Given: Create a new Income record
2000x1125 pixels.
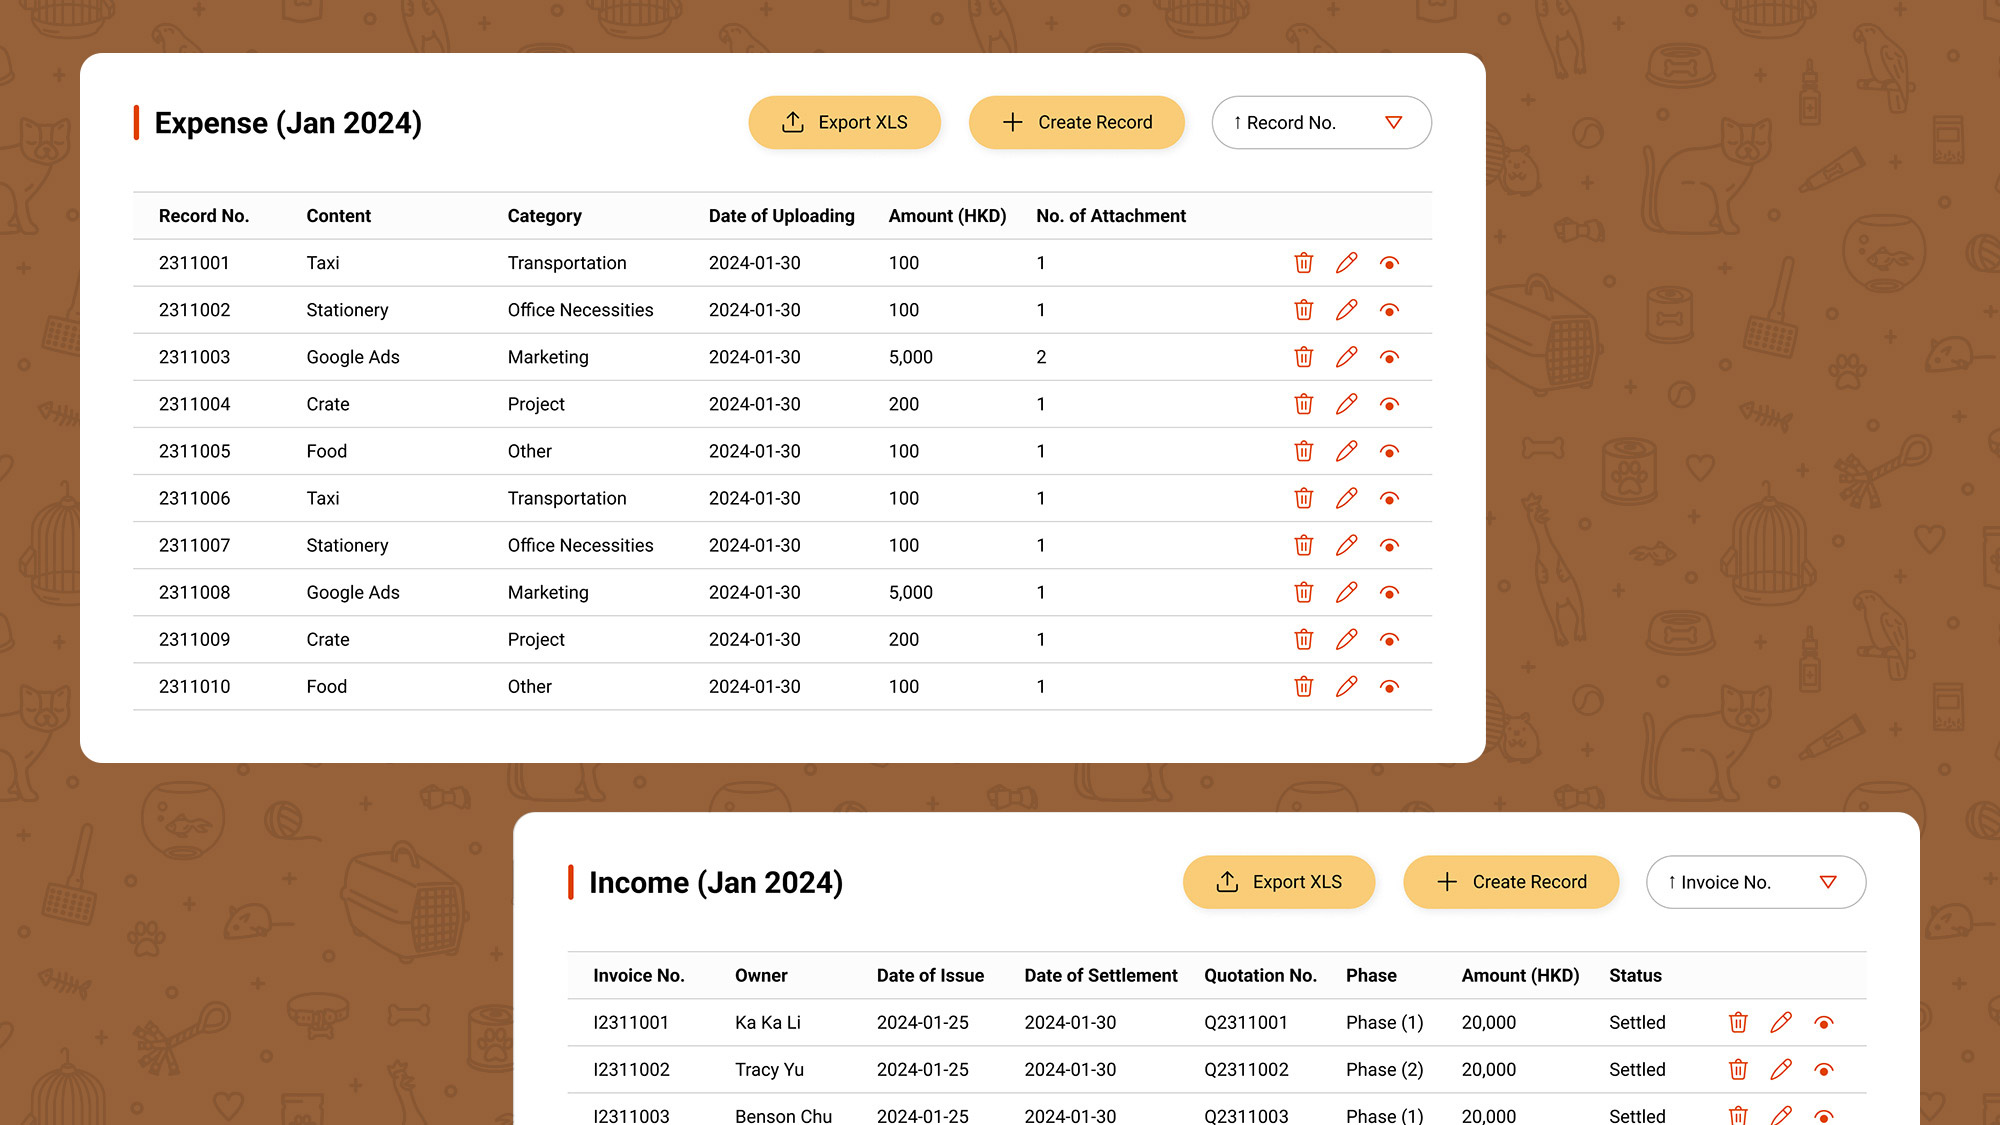Looking at the screenshot, I should [1510, 882].
